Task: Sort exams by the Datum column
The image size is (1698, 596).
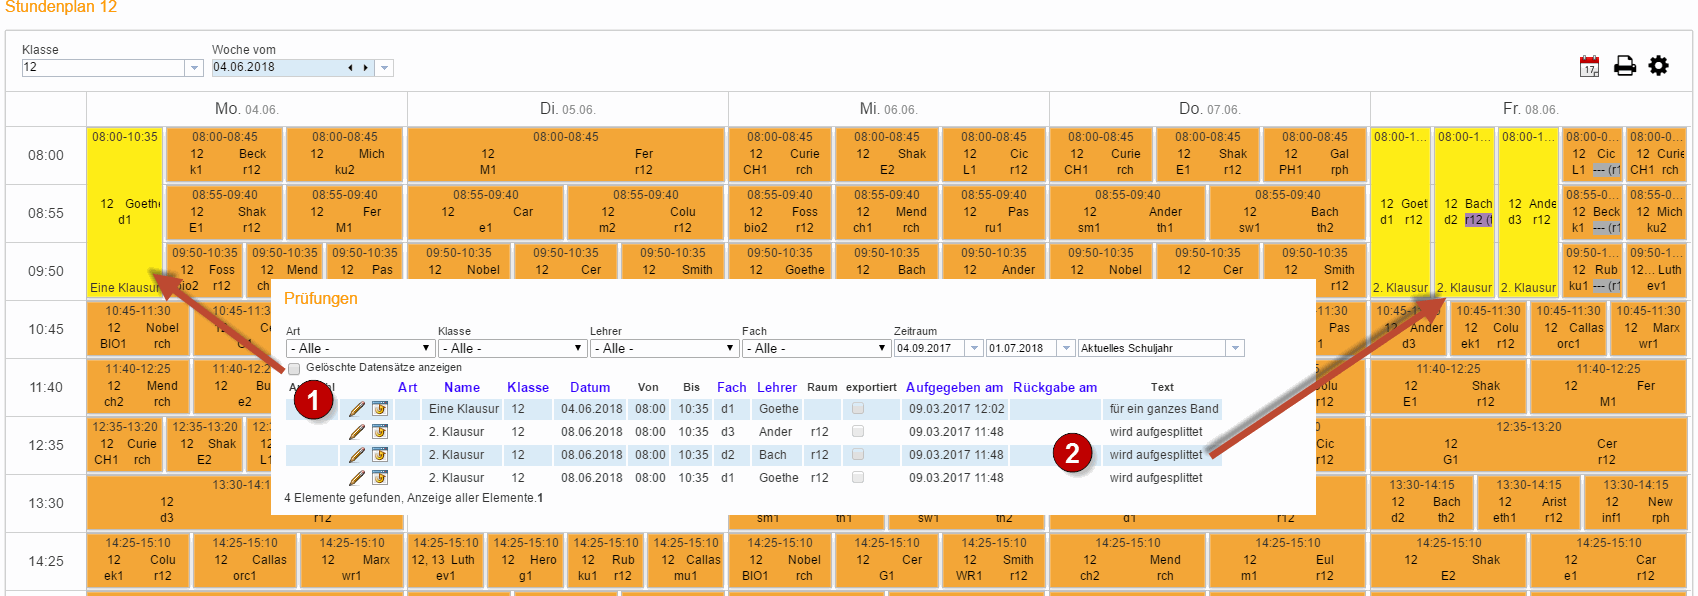Action: click(590, 387)
